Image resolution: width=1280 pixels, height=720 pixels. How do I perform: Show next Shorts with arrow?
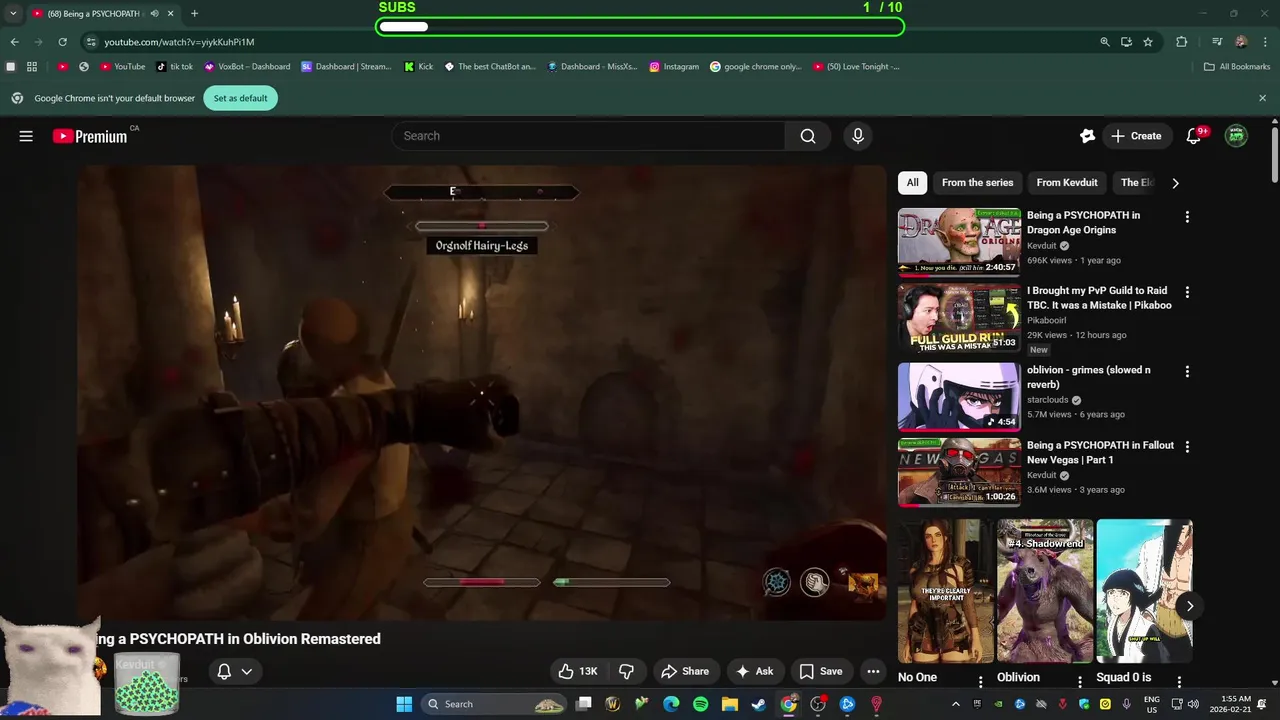[x=1189, y=606]
